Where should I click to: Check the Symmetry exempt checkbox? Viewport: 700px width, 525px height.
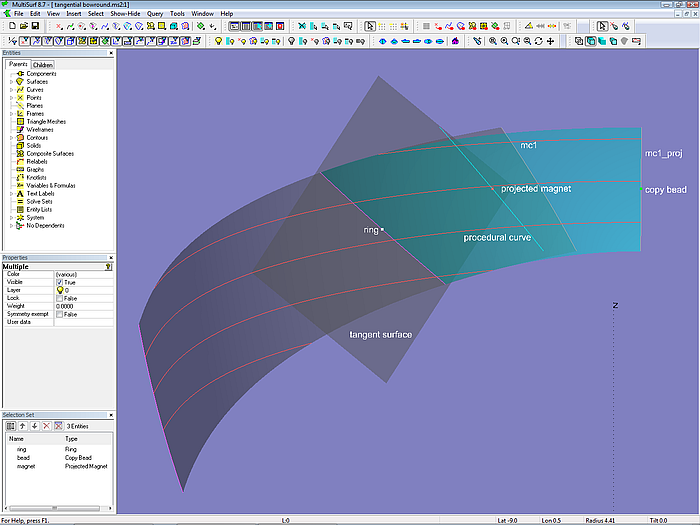click(60, 314)
